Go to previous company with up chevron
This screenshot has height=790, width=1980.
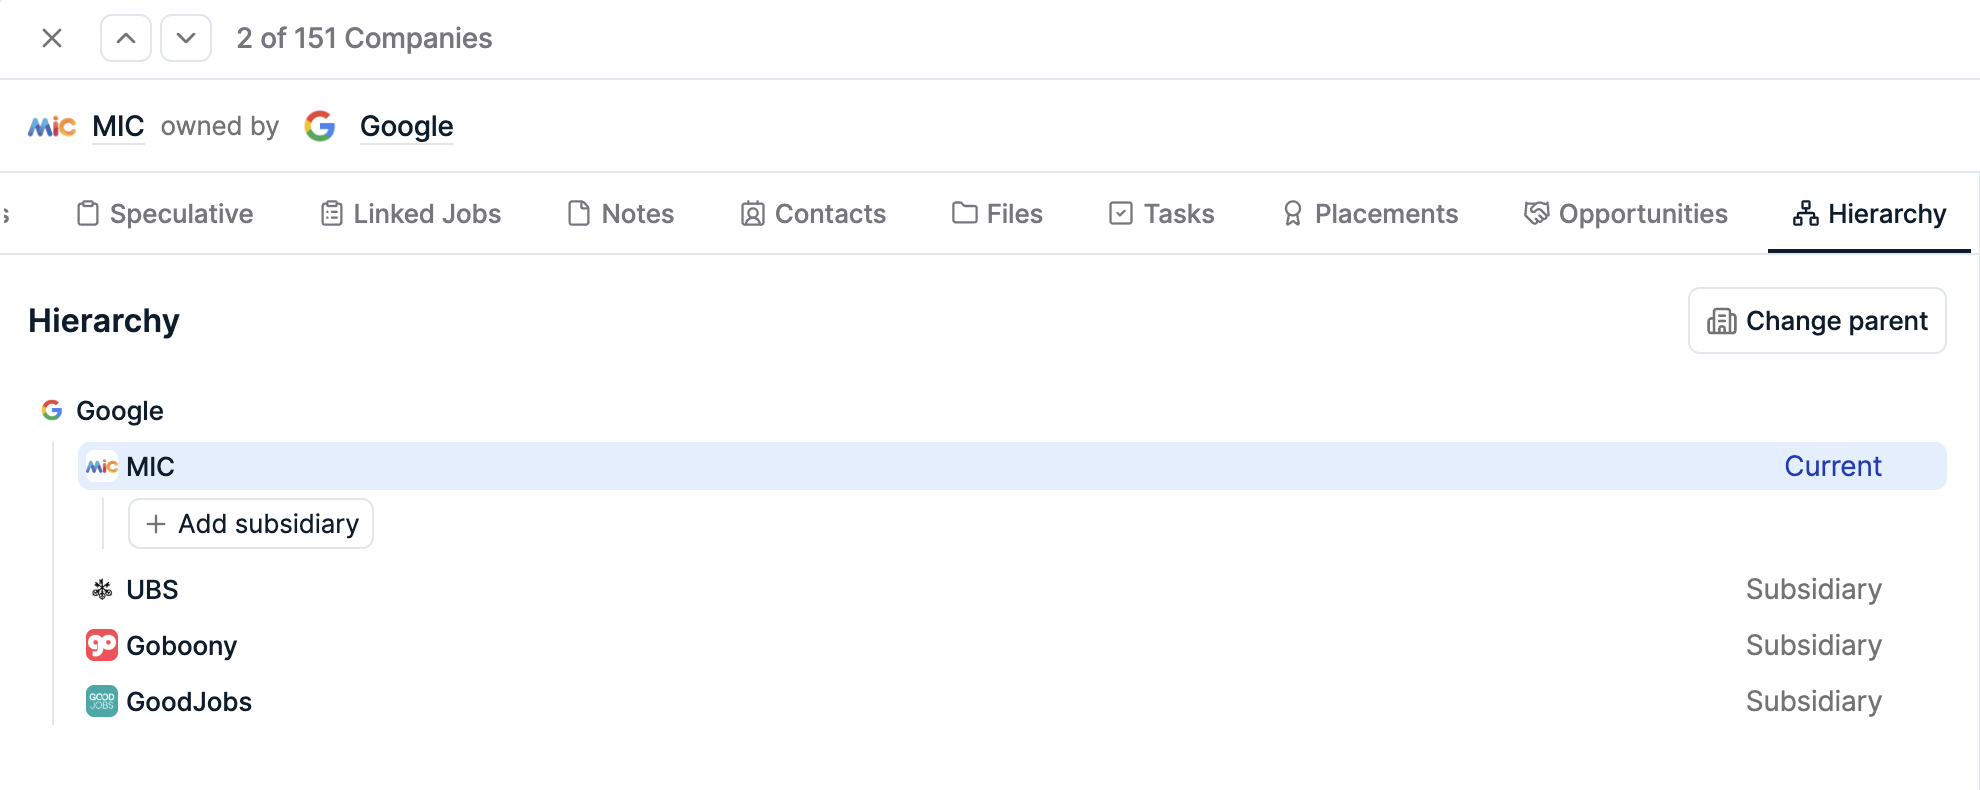click(x=126, y=38)
